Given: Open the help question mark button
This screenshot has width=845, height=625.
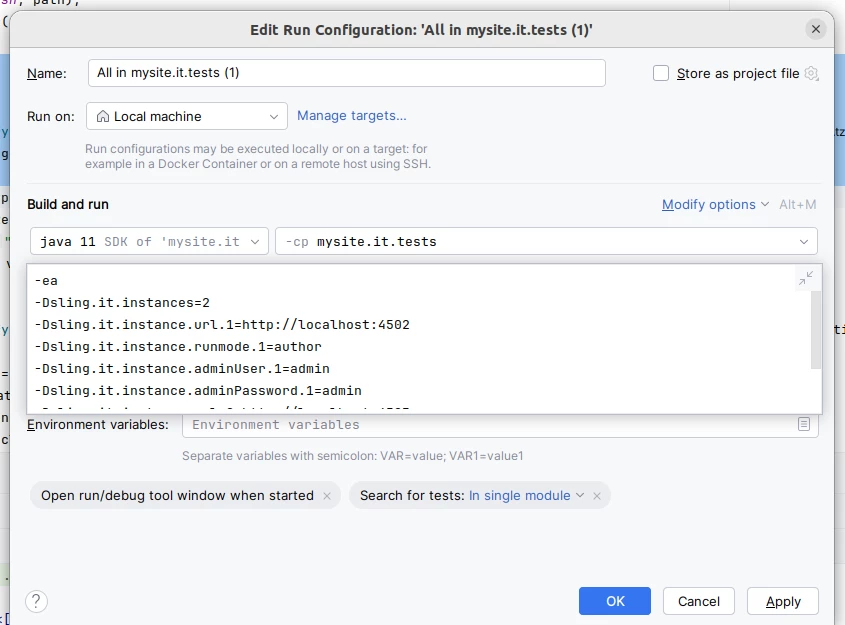Looking at the screenshot, I should [x=36, y=601].
